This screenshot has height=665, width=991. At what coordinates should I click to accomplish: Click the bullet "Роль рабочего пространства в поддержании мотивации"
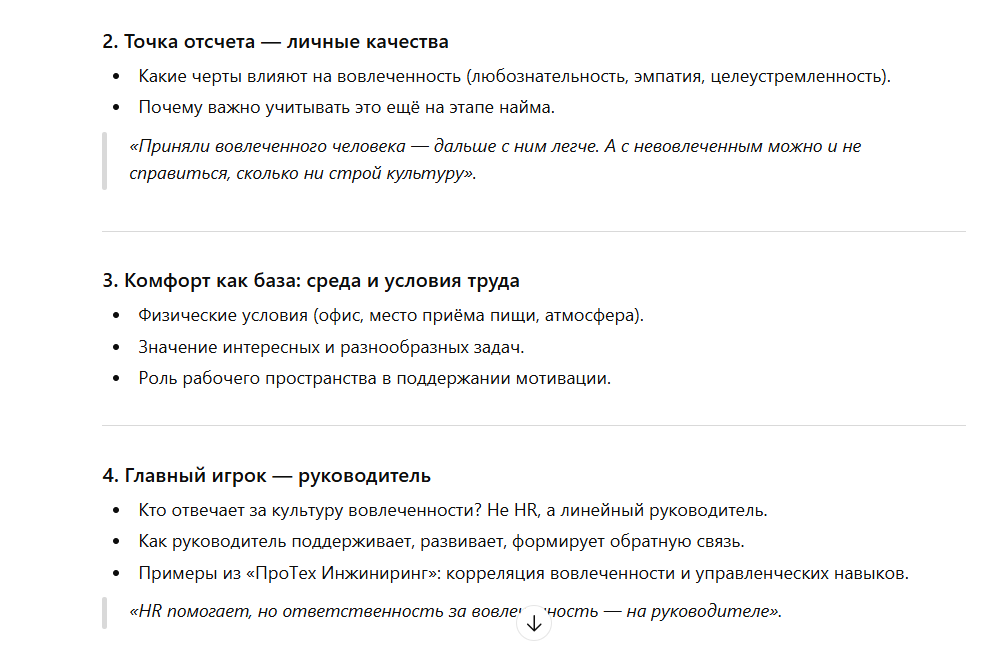(374, 378)
